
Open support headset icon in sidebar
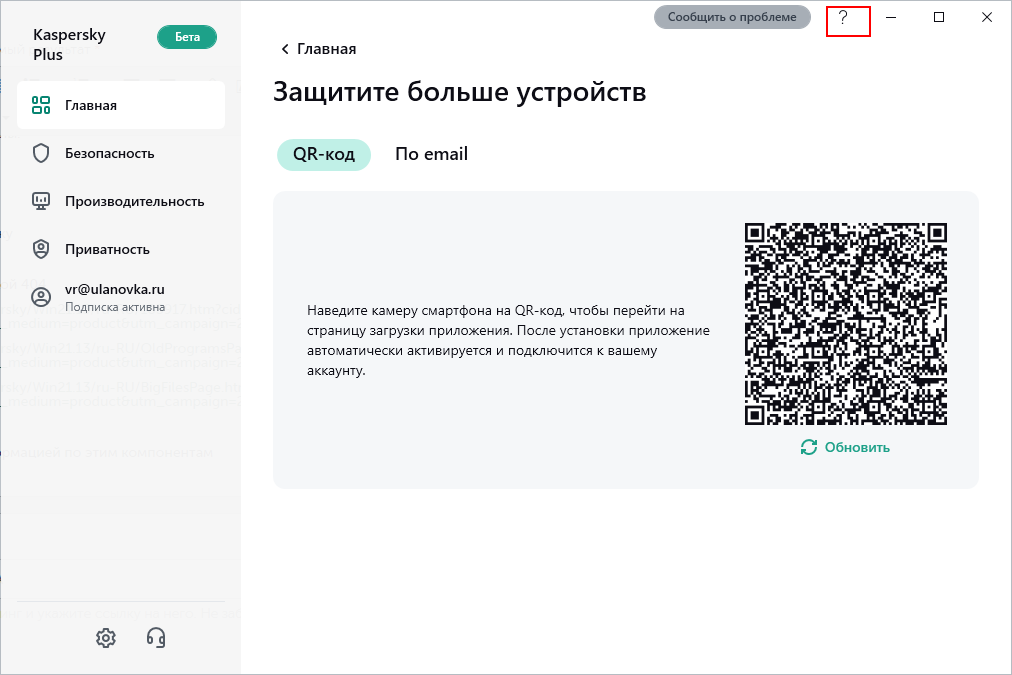(156, 638)
